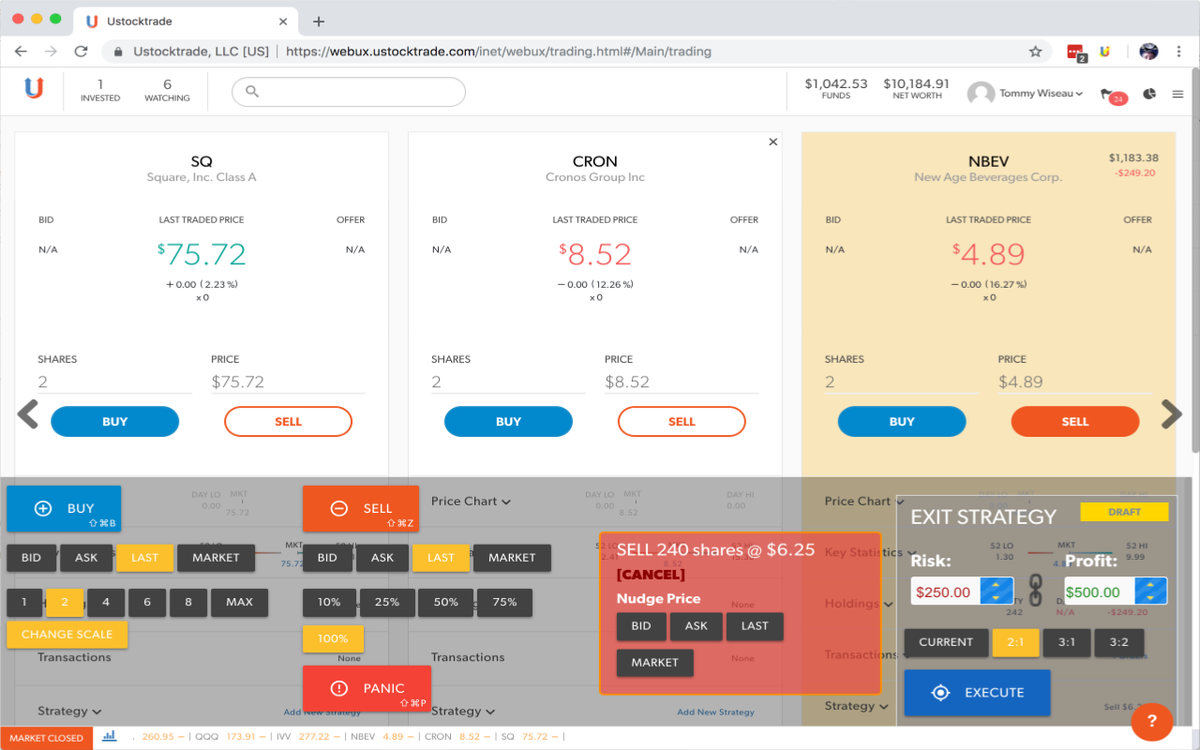Close the CRON card with X

(773, 142)
